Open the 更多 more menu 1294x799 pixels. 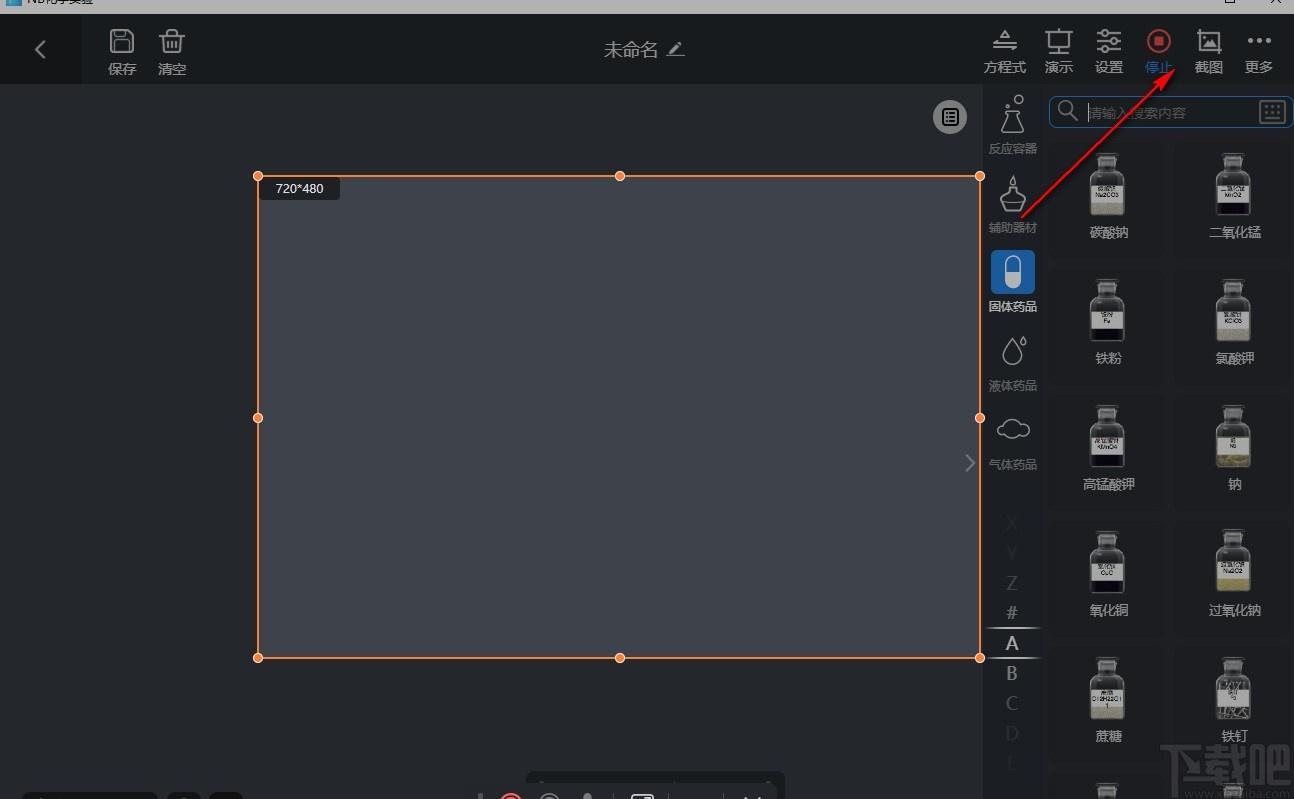(x=1259, y=51)
